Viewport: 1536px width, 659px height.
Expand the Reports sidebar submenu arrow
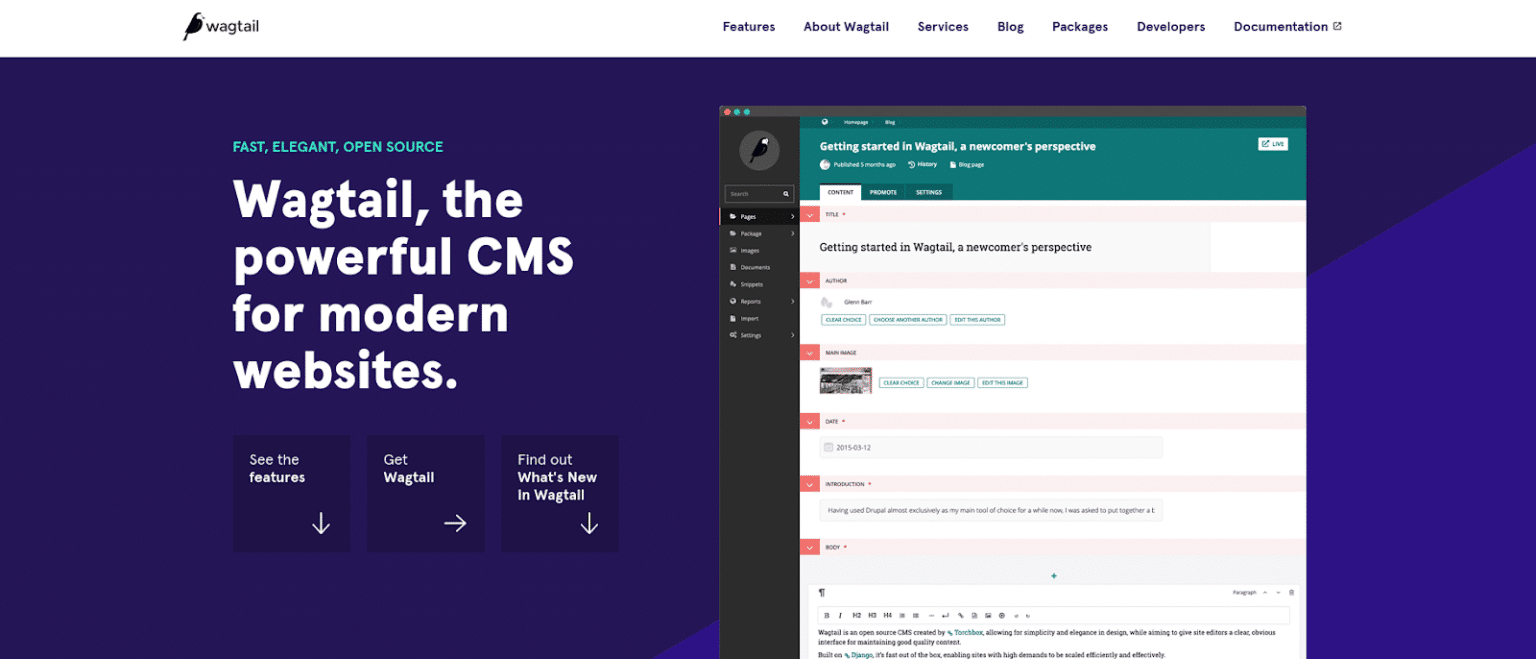click(x=792, y=301)
